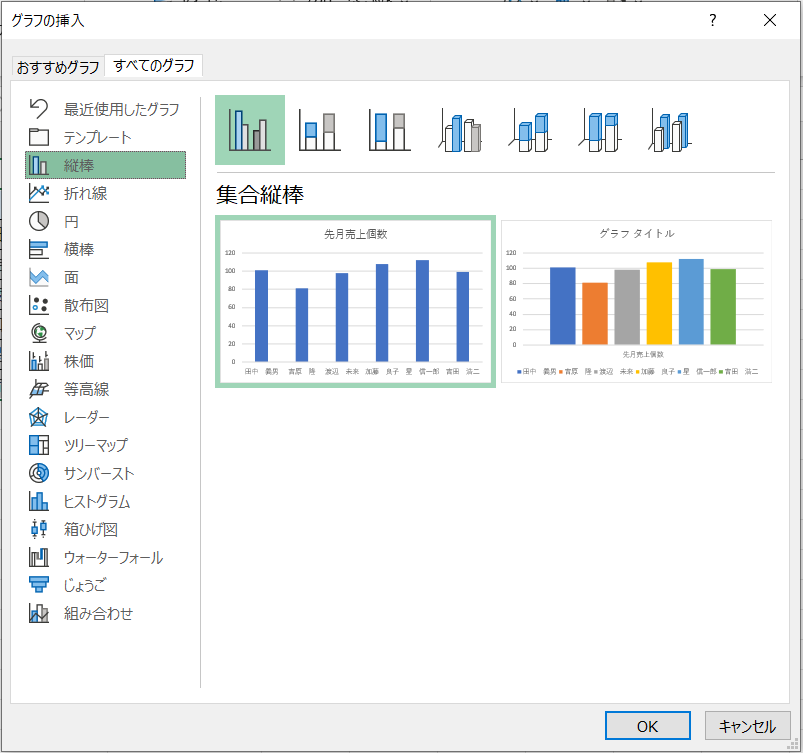This screenshot has height=753, width=803.
Task: Click the box and whisker chart icon
Action: coord(39,529)
